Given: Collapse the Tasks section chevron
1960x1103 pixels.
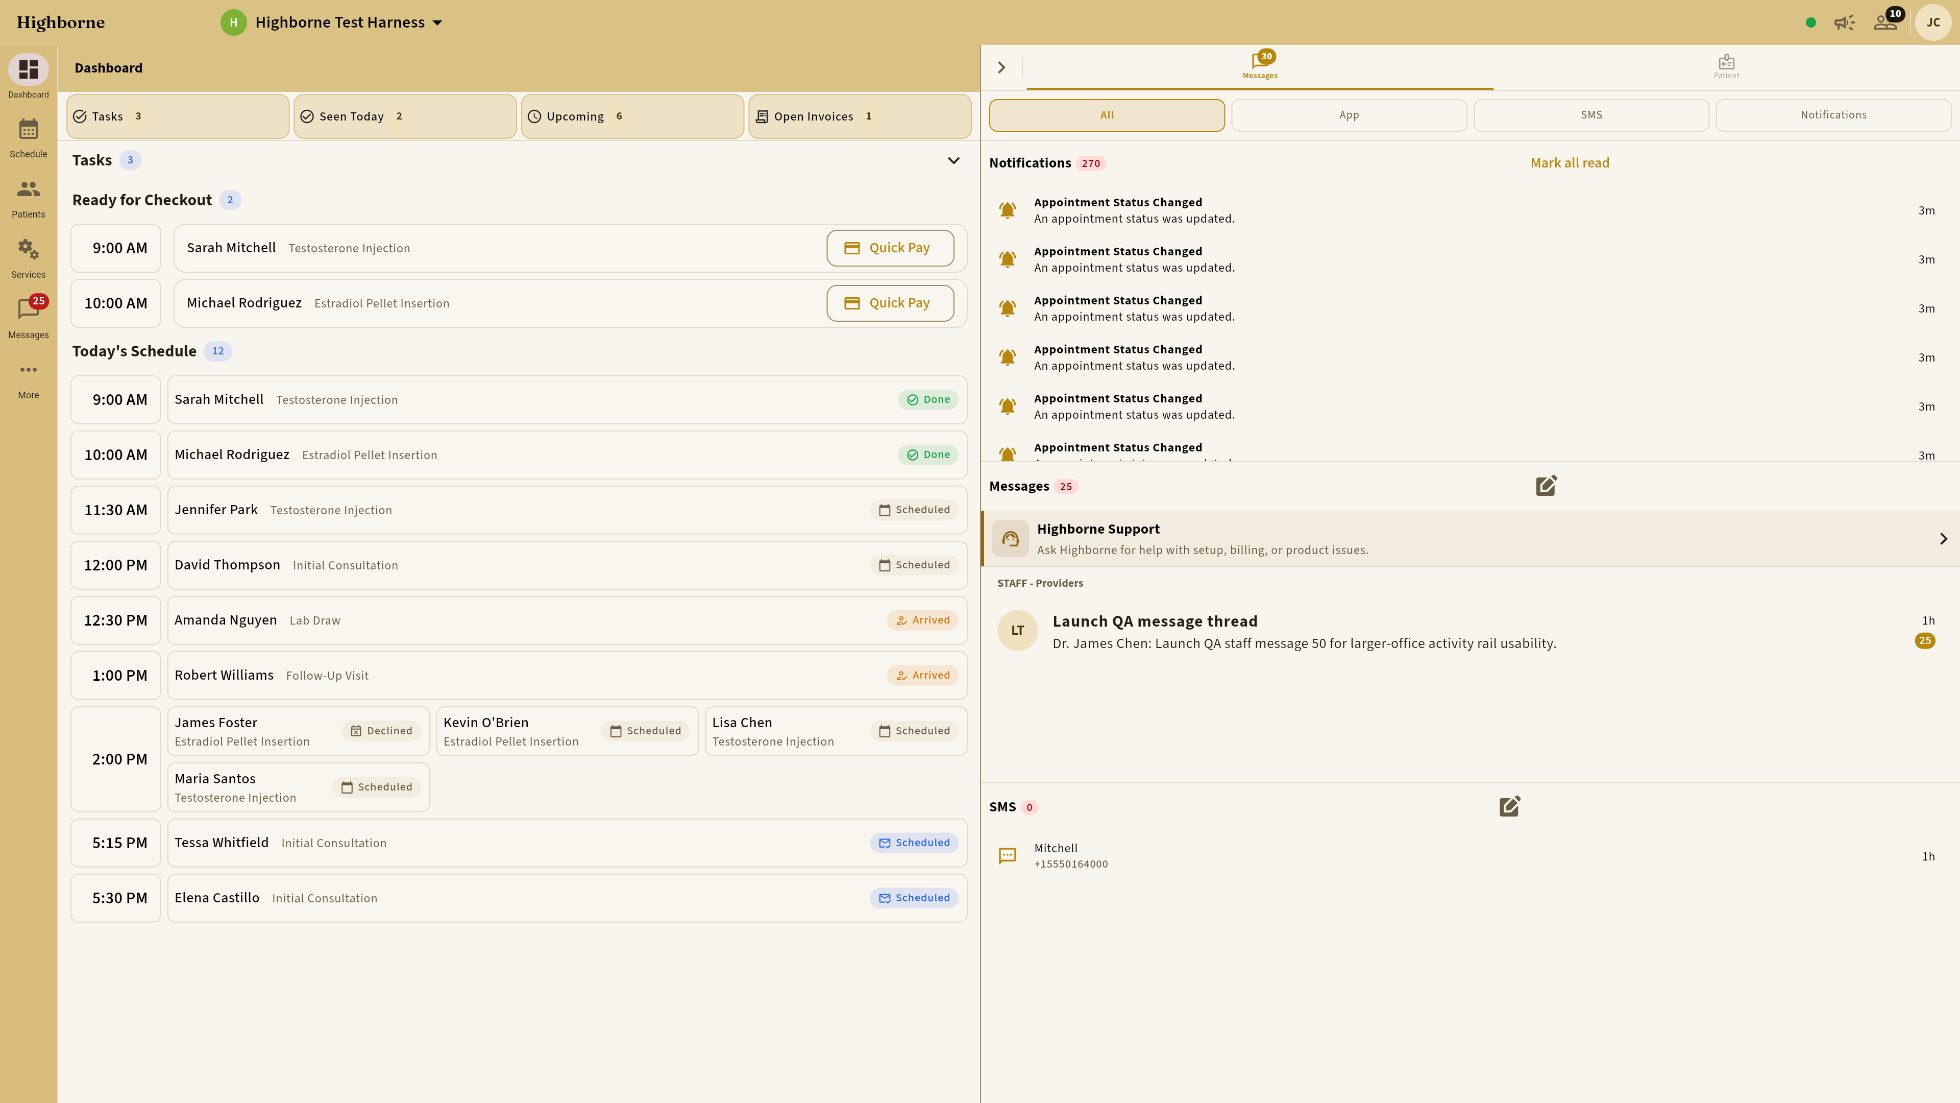Looking at the screenshot, I should (x=953, y=160).
